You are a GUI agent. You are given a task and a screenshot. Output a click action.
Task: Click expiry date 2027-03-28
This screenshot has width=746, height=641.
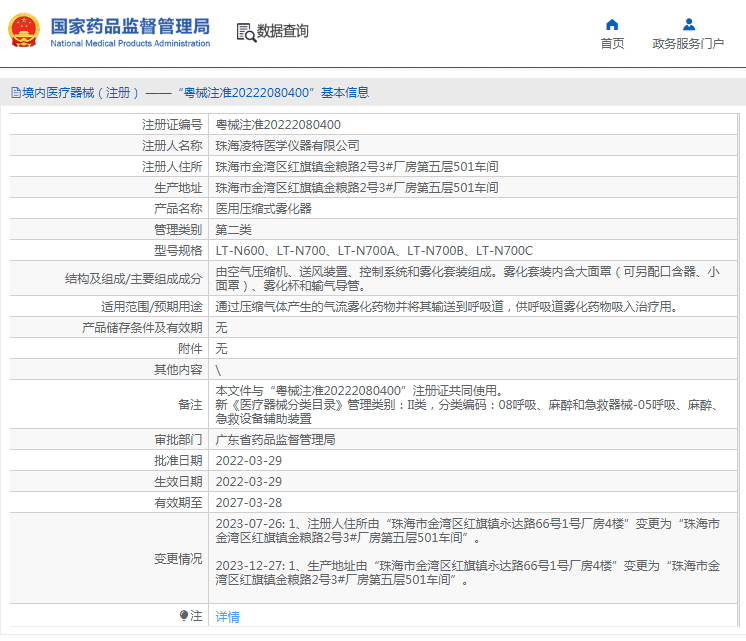248,503
